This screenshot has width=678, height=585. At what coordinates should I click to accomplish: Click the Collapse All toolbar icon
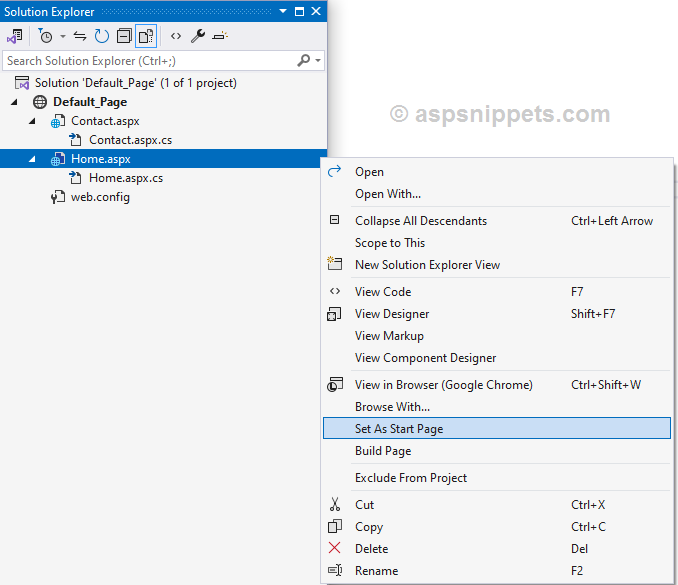pos(124,36)
